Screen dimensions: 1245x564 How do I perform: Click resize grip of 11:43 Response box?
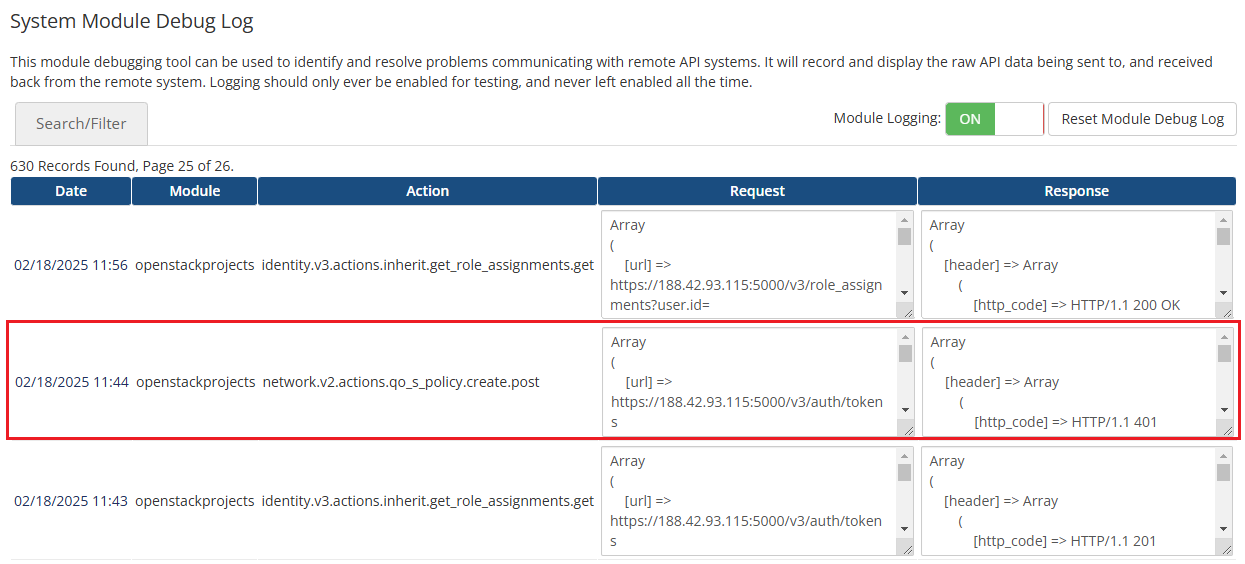(x=1224, y=548)
